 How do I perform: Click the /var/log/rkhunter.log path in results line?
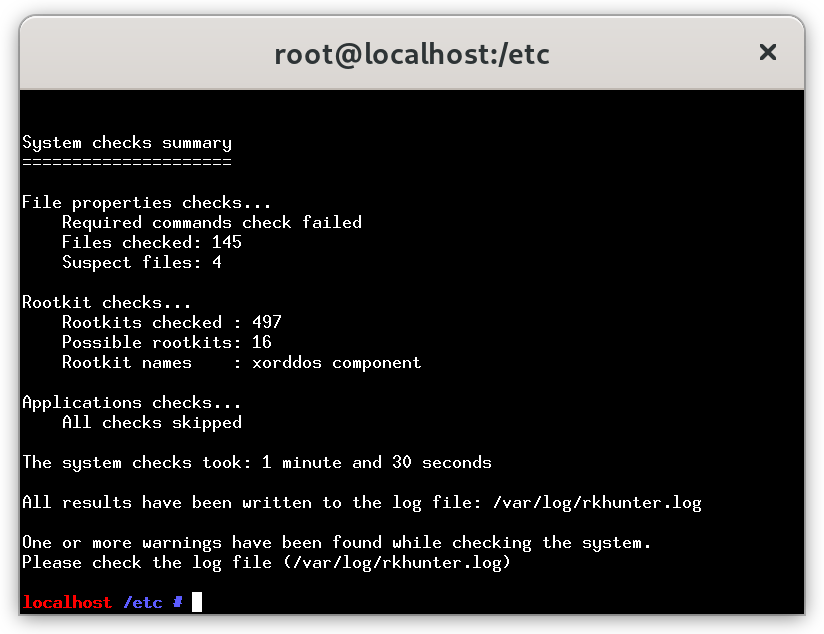[x=597, y=503]
